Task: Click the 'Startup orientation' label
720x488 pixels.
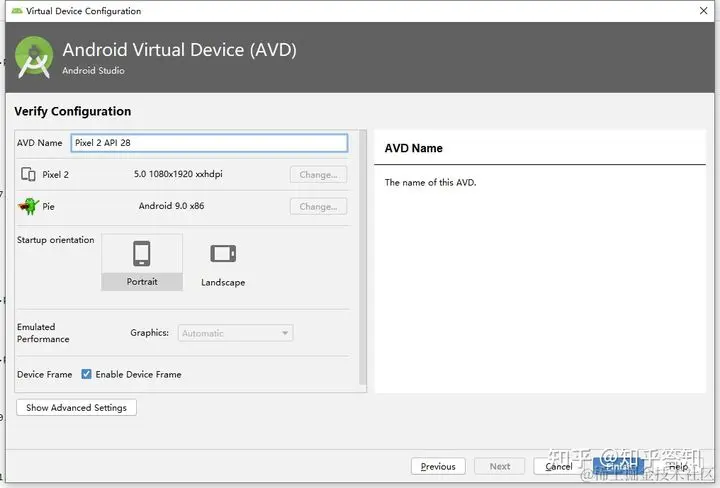Action: [56, 240]
